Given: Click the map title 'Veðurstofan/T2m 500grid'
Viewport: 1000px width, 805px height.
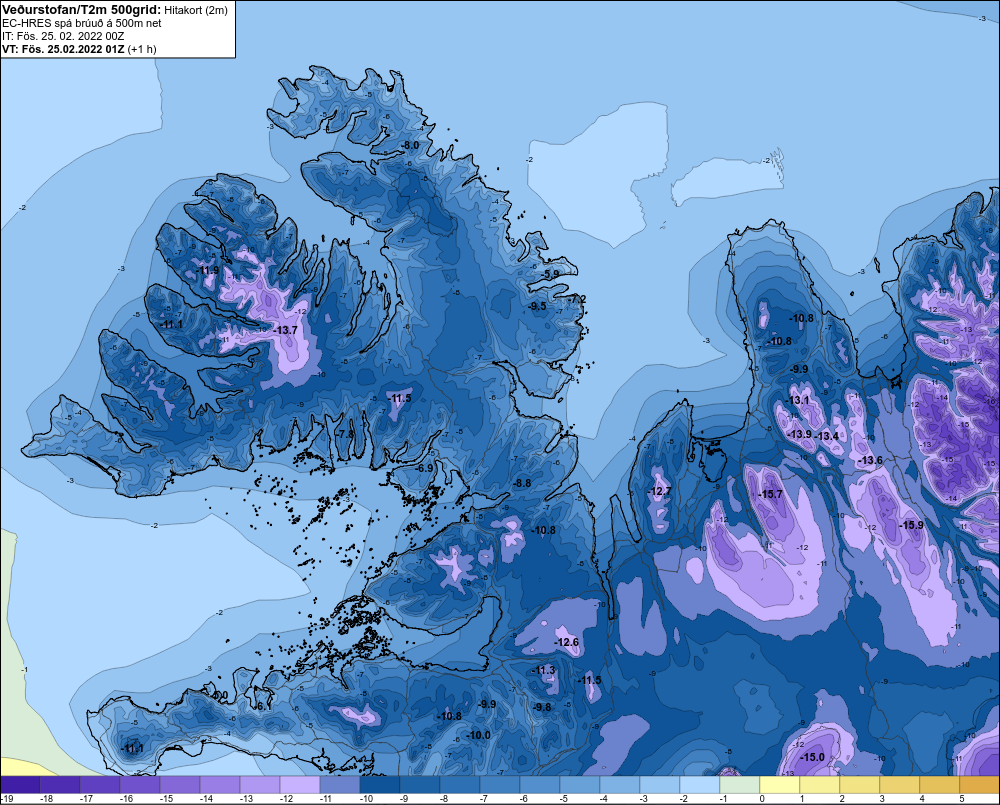Looking at the screenshot, I should pos(81,10).
